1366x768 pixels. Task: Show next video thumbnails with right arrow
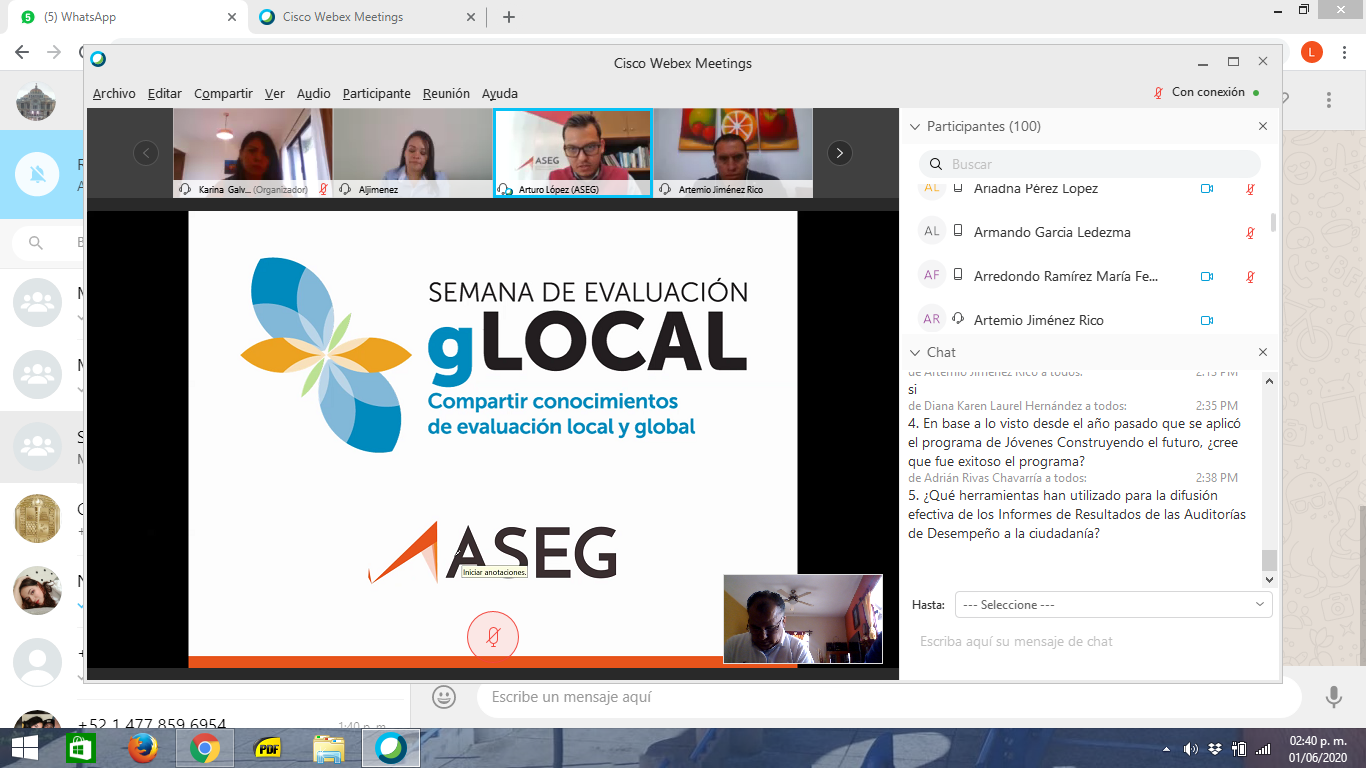click(x=840, y=153)
